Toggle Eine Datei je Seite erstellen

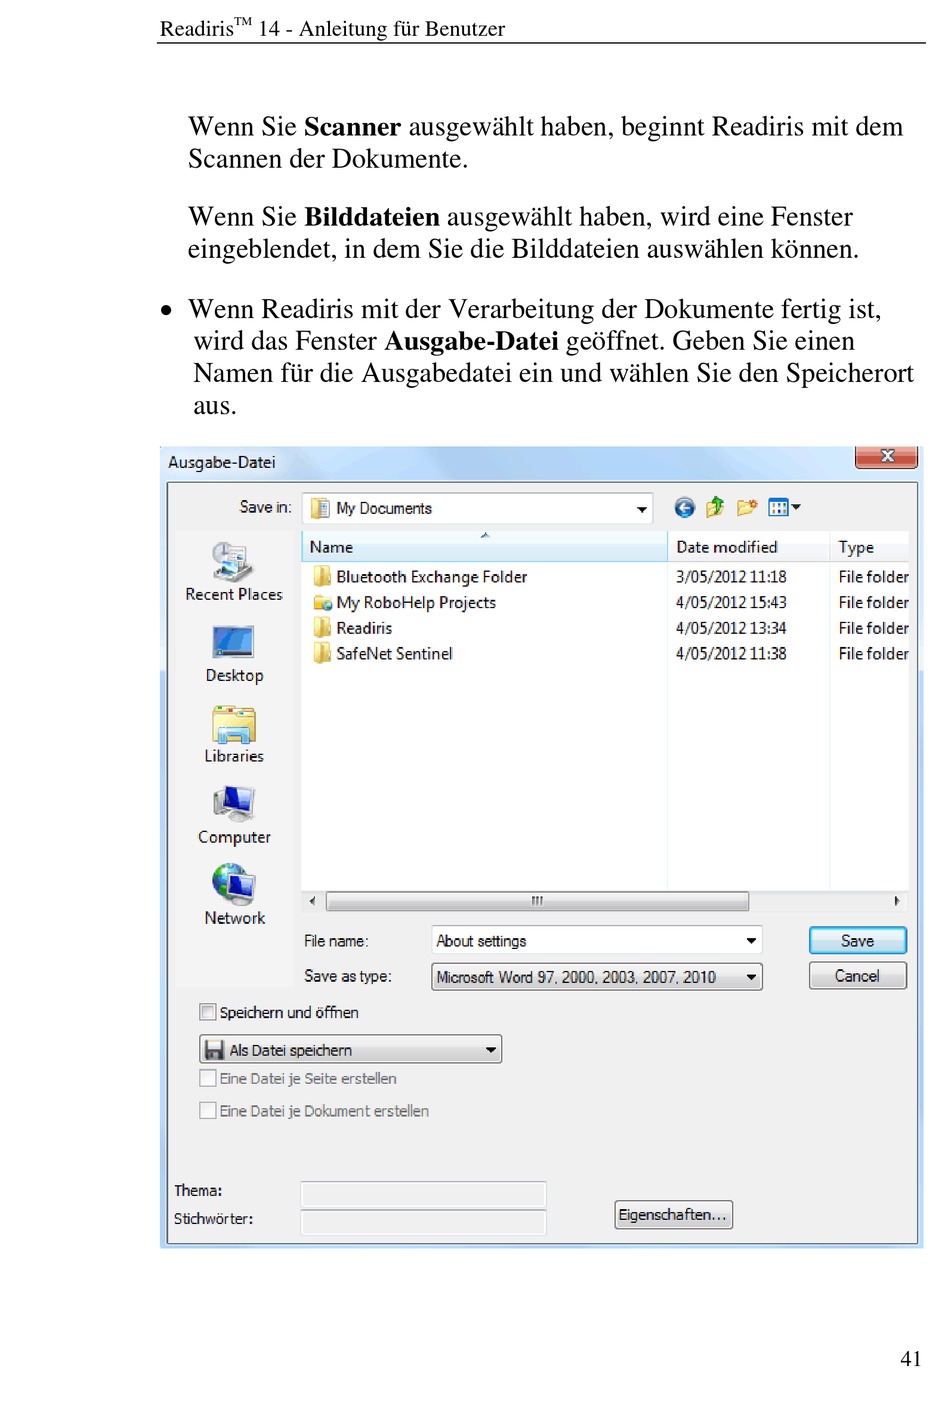tap(208, 1078)
